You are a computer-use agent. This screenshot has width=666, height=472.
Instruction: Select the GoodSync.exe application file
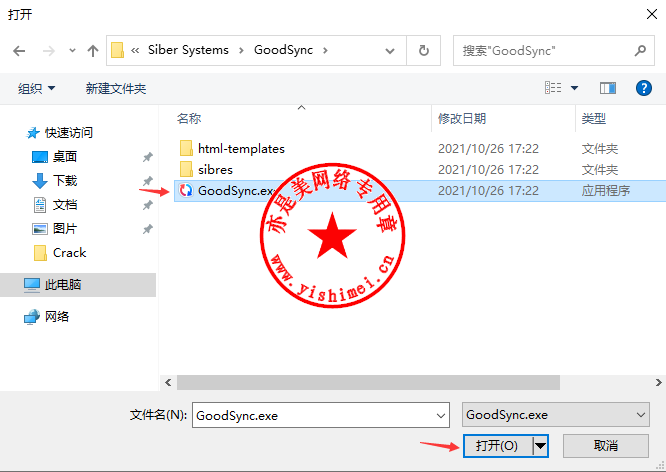point(420,190)
